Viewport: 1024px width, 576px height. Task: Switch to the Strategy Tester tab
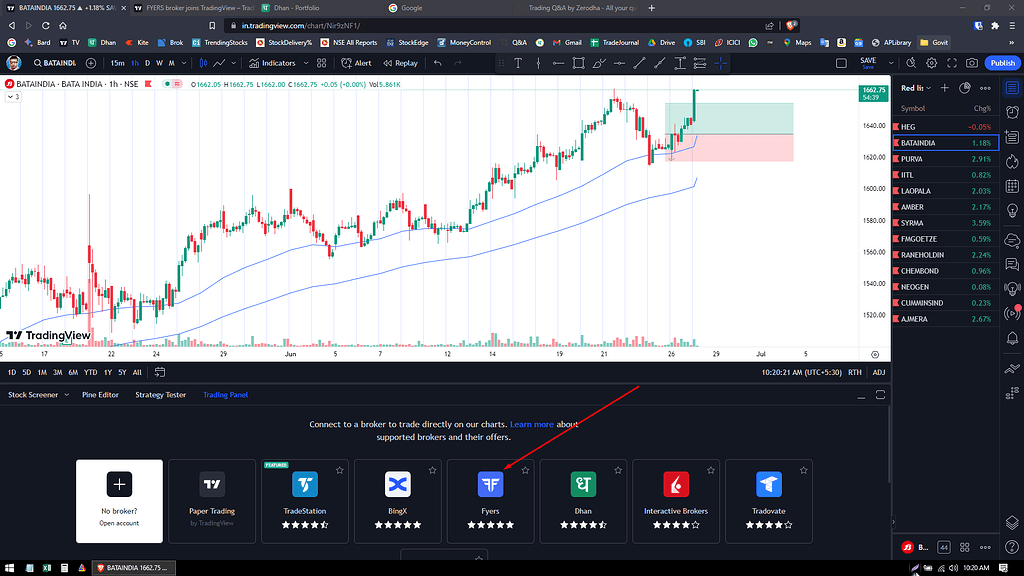[x=160, y=394]
